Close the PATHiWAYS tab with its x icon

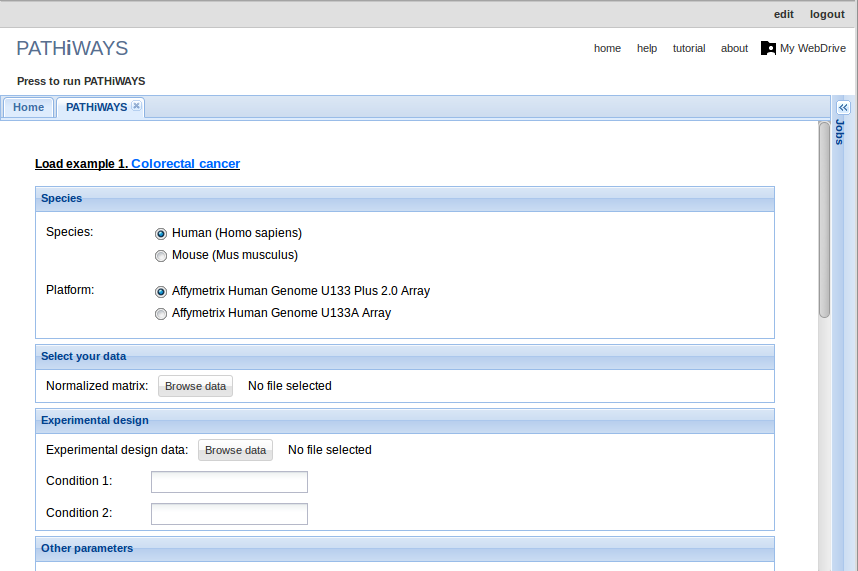click(136, 106)
